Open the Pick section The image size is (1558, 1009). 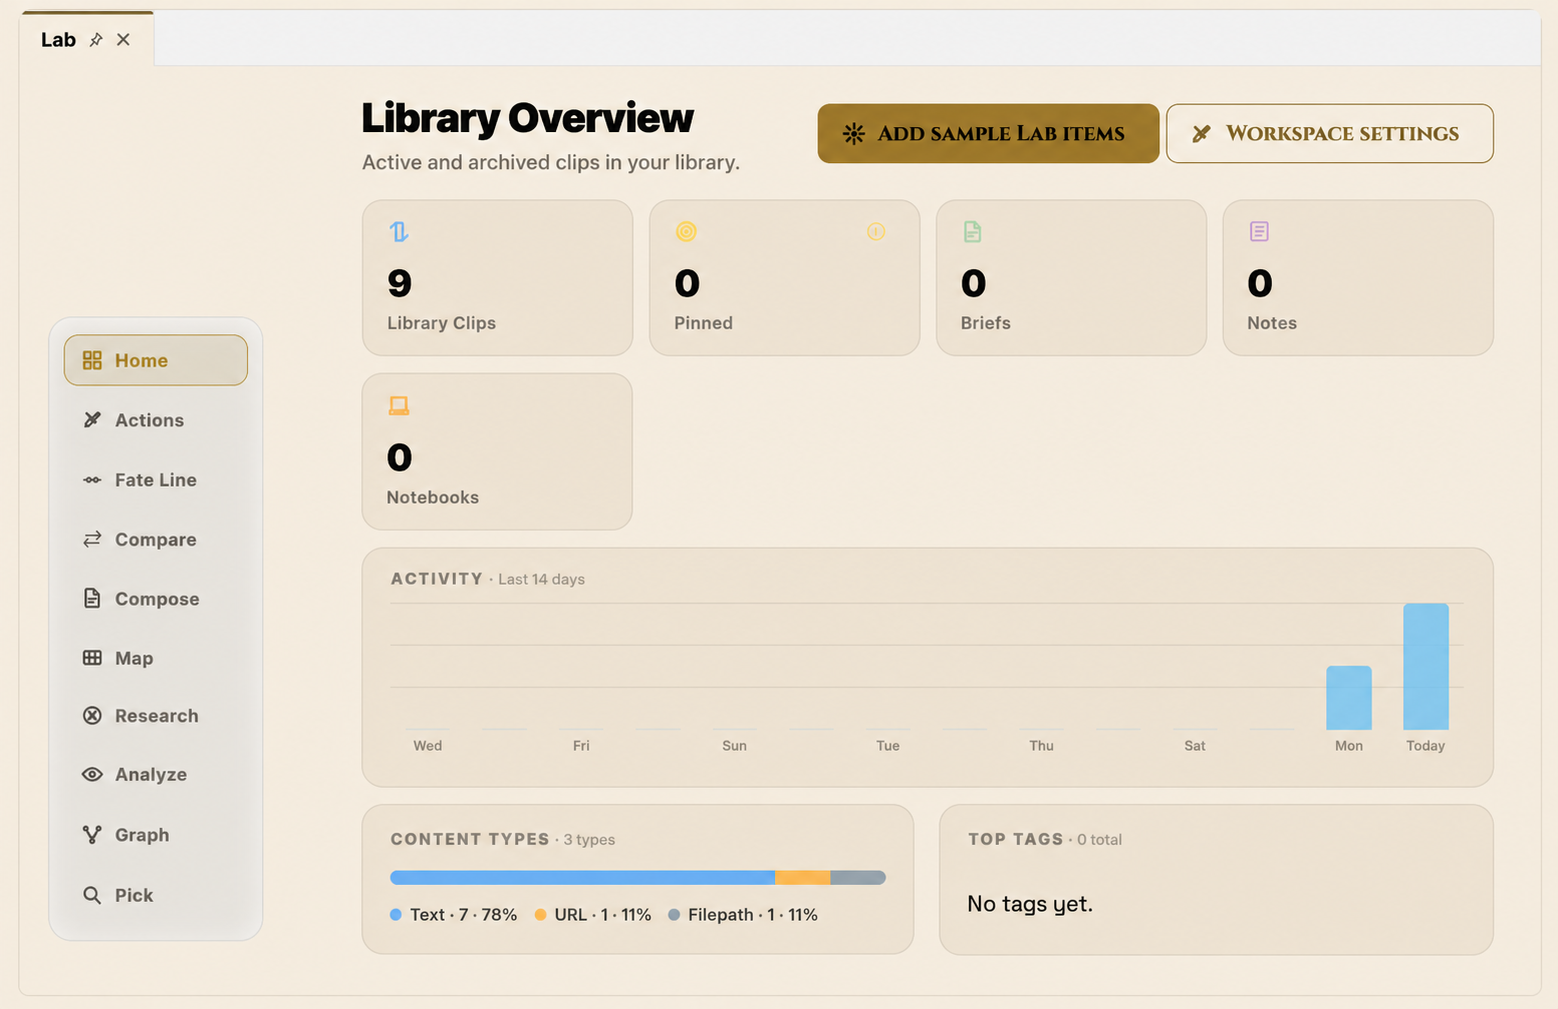point(156,895)
